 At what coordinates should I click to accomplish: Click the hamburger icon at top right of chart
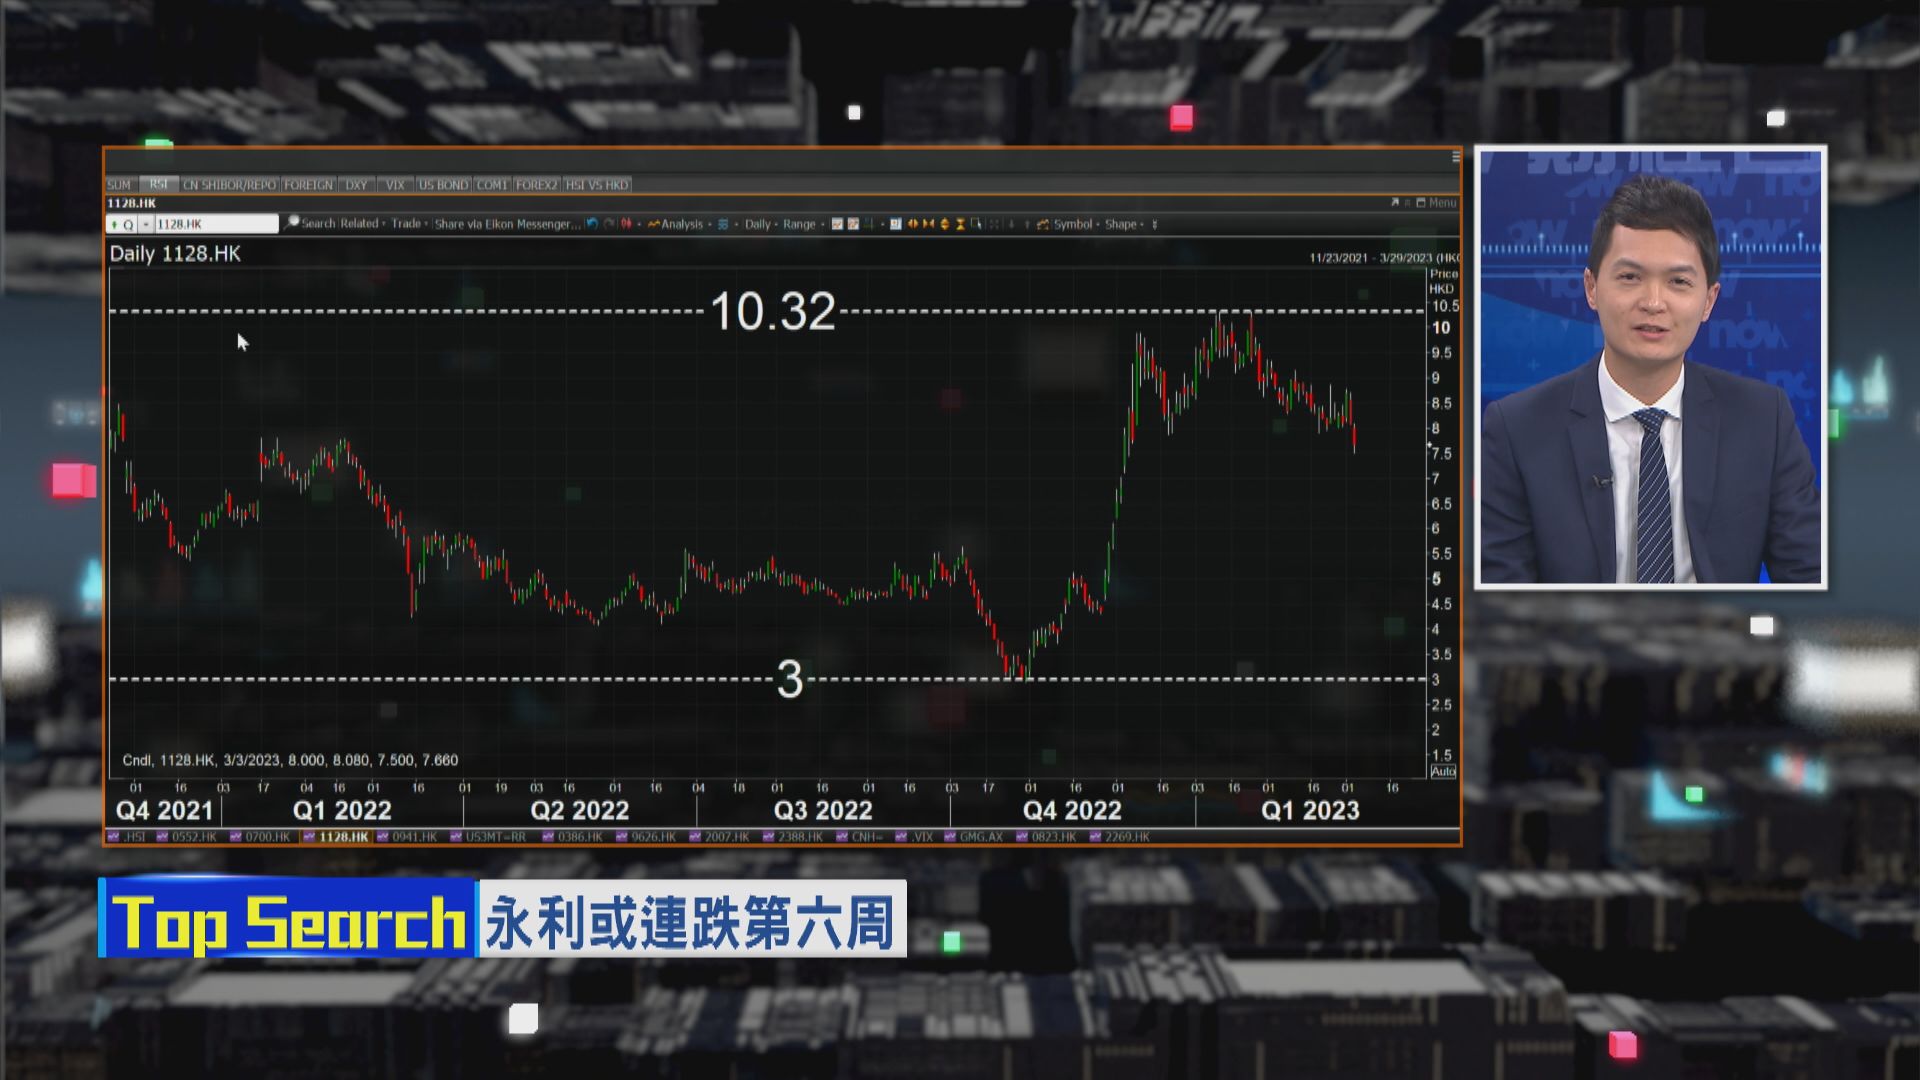pos(1455,157)
